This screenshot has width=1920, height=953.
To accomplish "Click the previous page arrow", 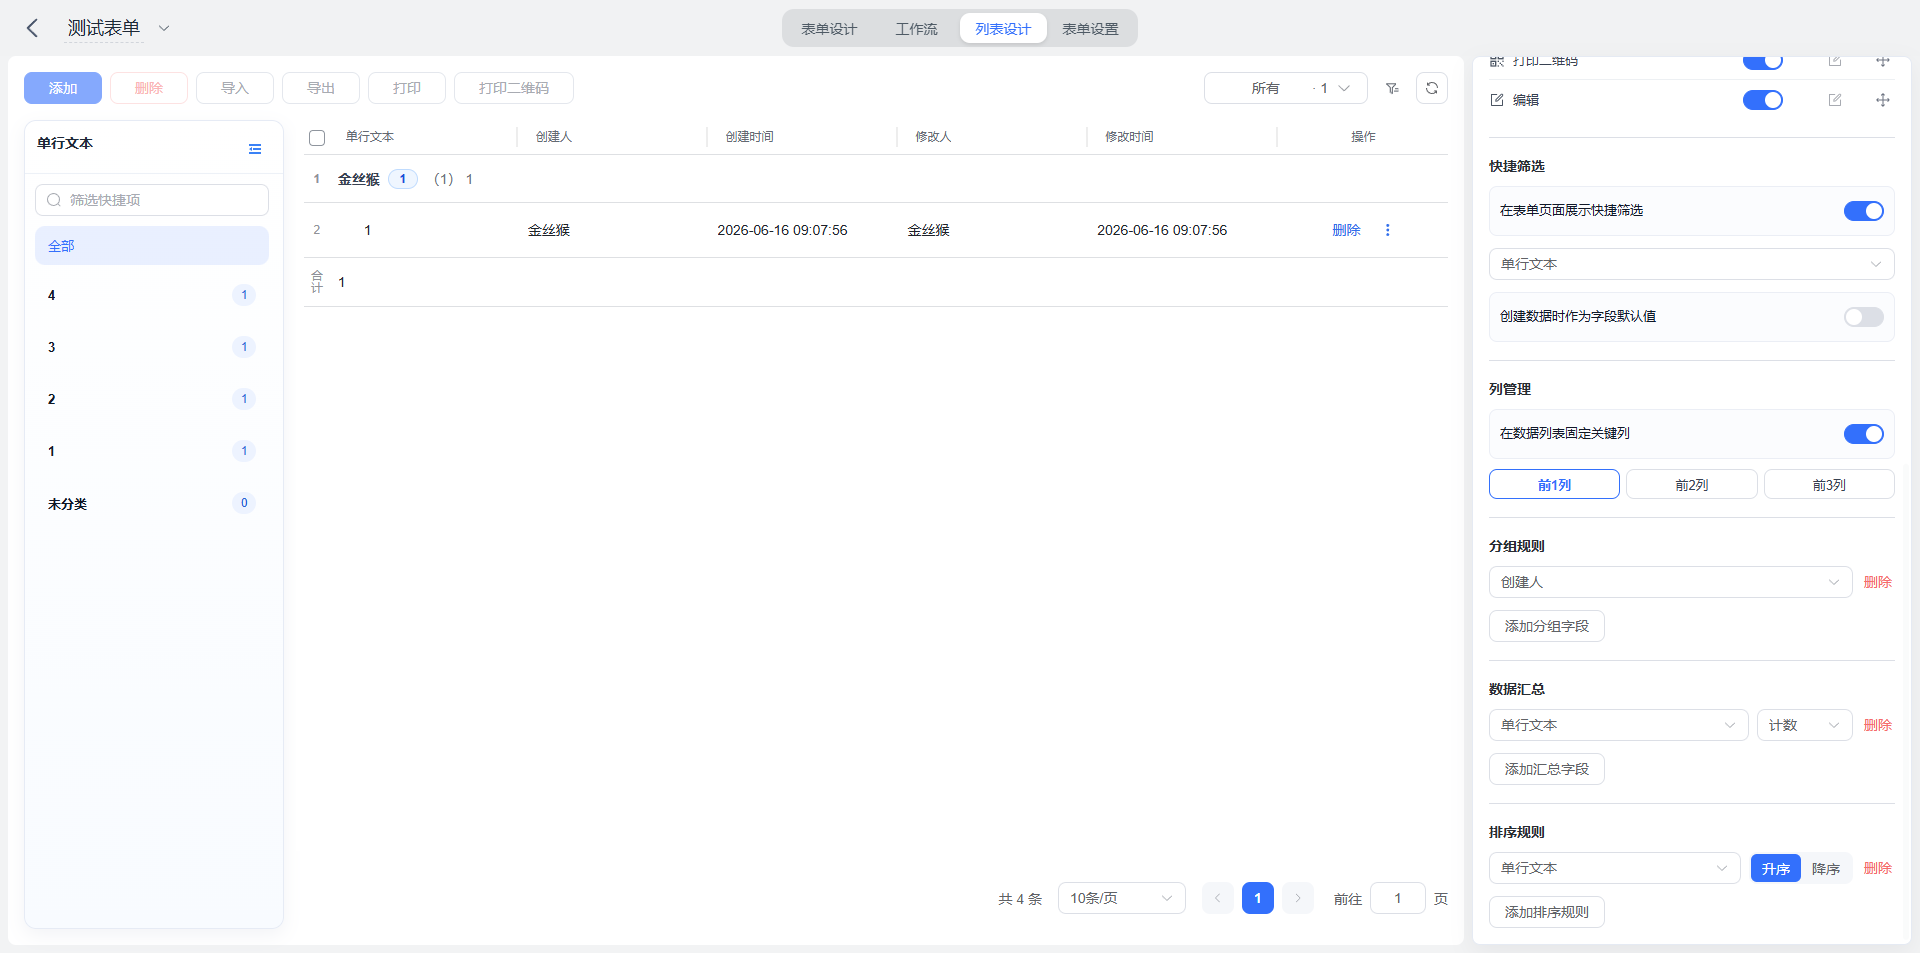I will [1217, 898].
